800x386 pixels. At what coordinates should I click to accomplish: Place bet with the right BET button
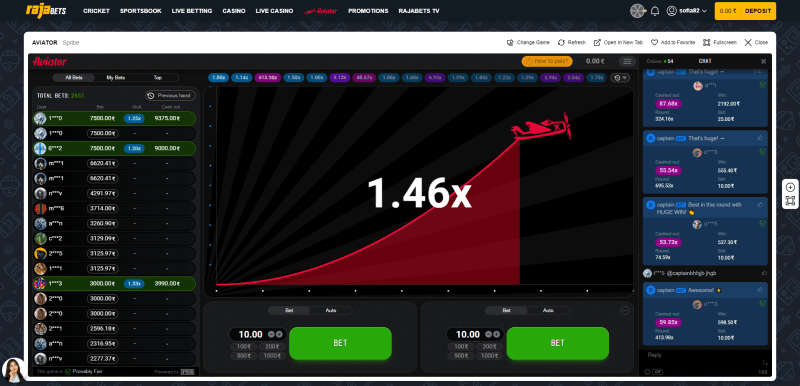tap(558, 343)
